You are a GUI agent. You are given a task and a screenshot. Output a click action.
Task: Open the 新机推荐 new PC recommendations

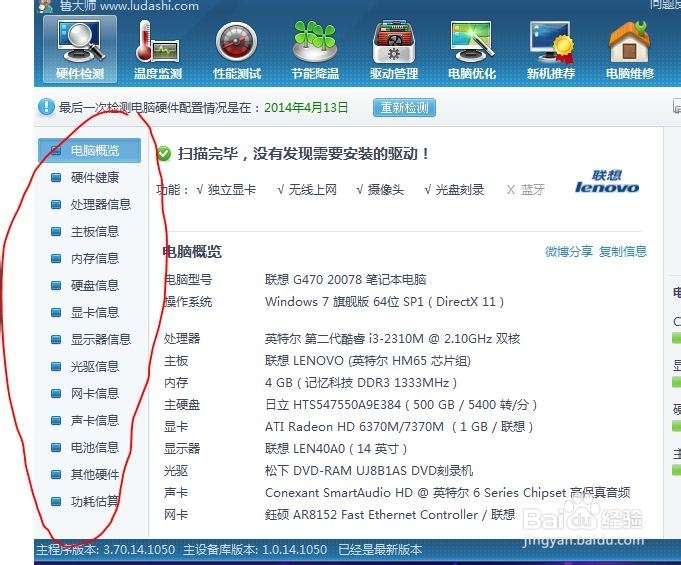(551, 51)
